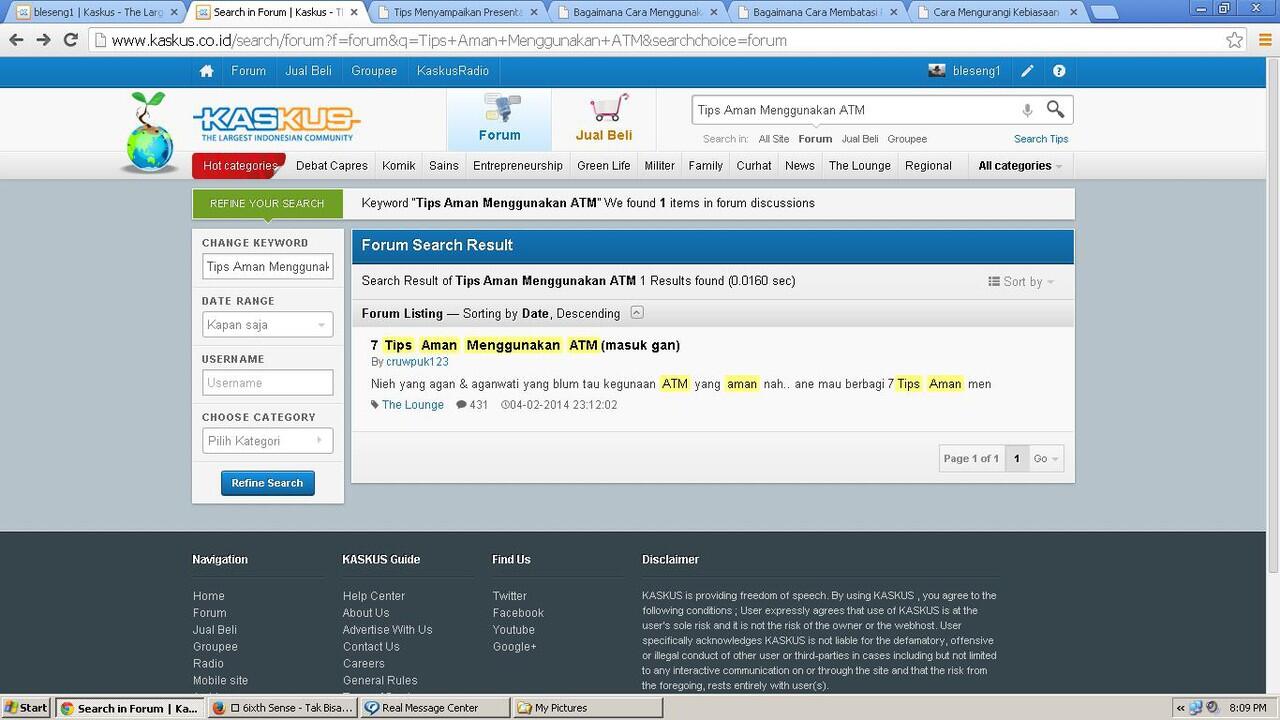Click the main search text box
Screen dimensions: 1280x720
pyautogui.click(x=855, y=110)
